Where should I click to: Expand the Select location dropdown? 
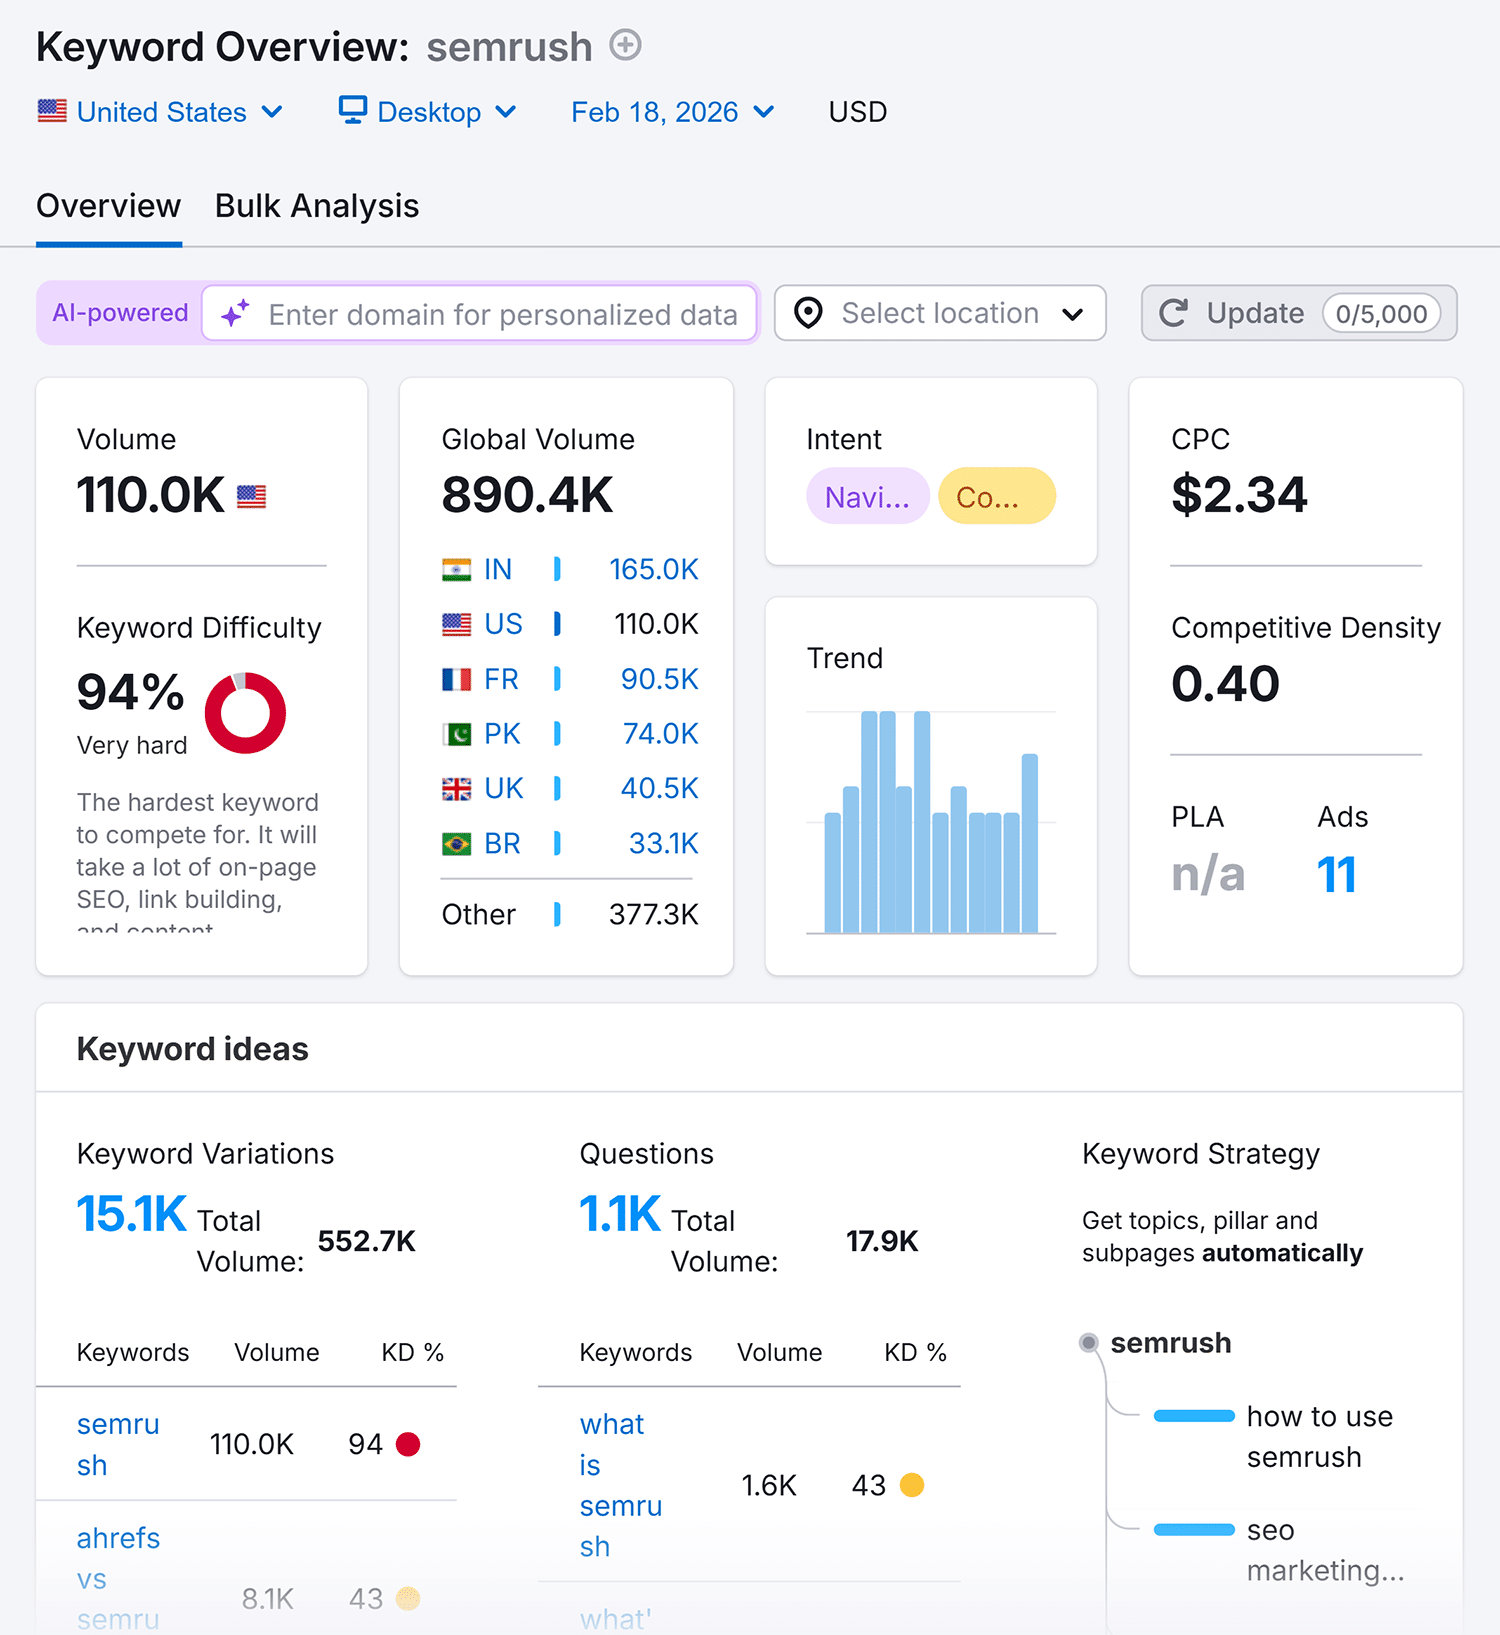coord(940,313)
